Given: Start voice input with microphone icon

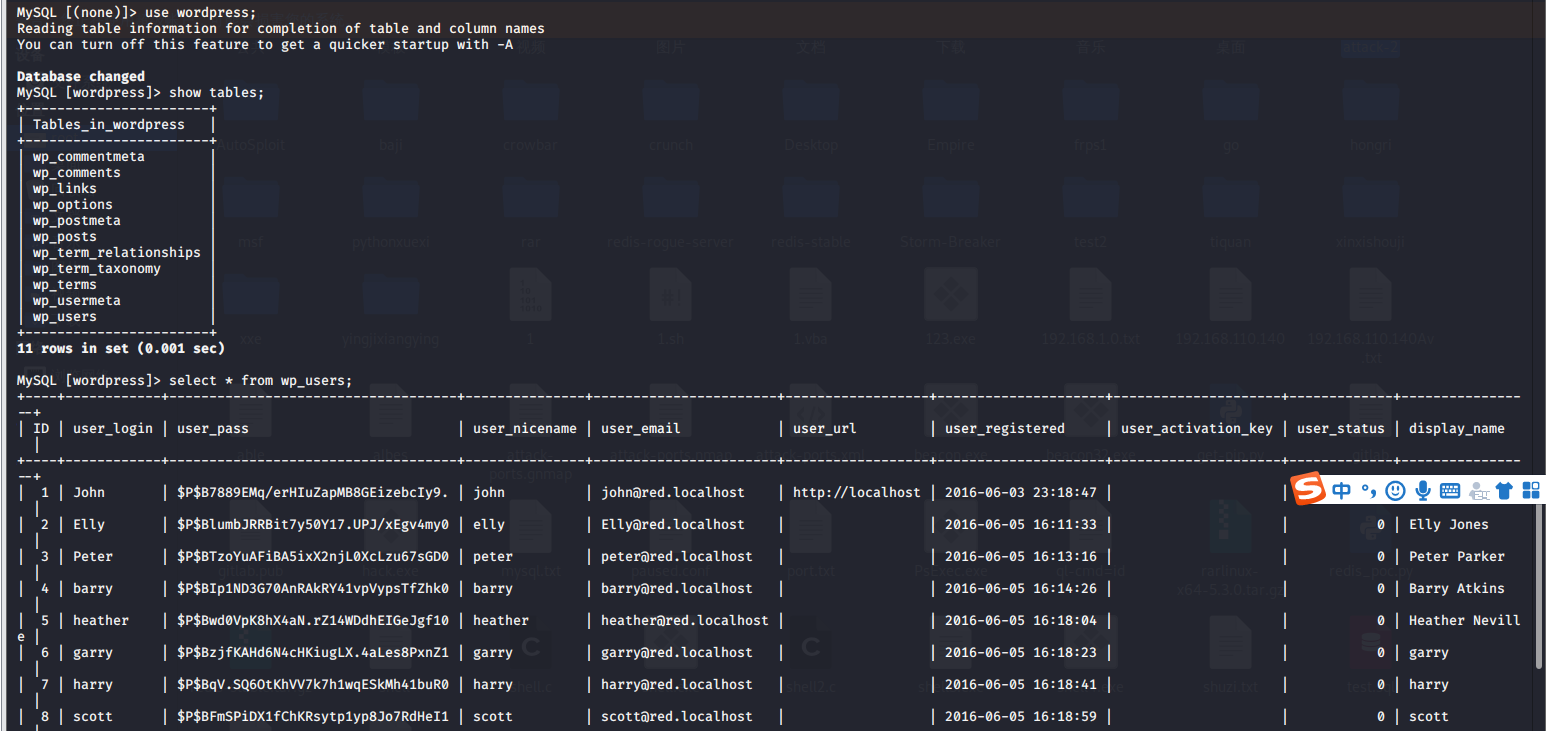Looking at the screenshot, I should pyautogui.click(x=1423, y=490).
